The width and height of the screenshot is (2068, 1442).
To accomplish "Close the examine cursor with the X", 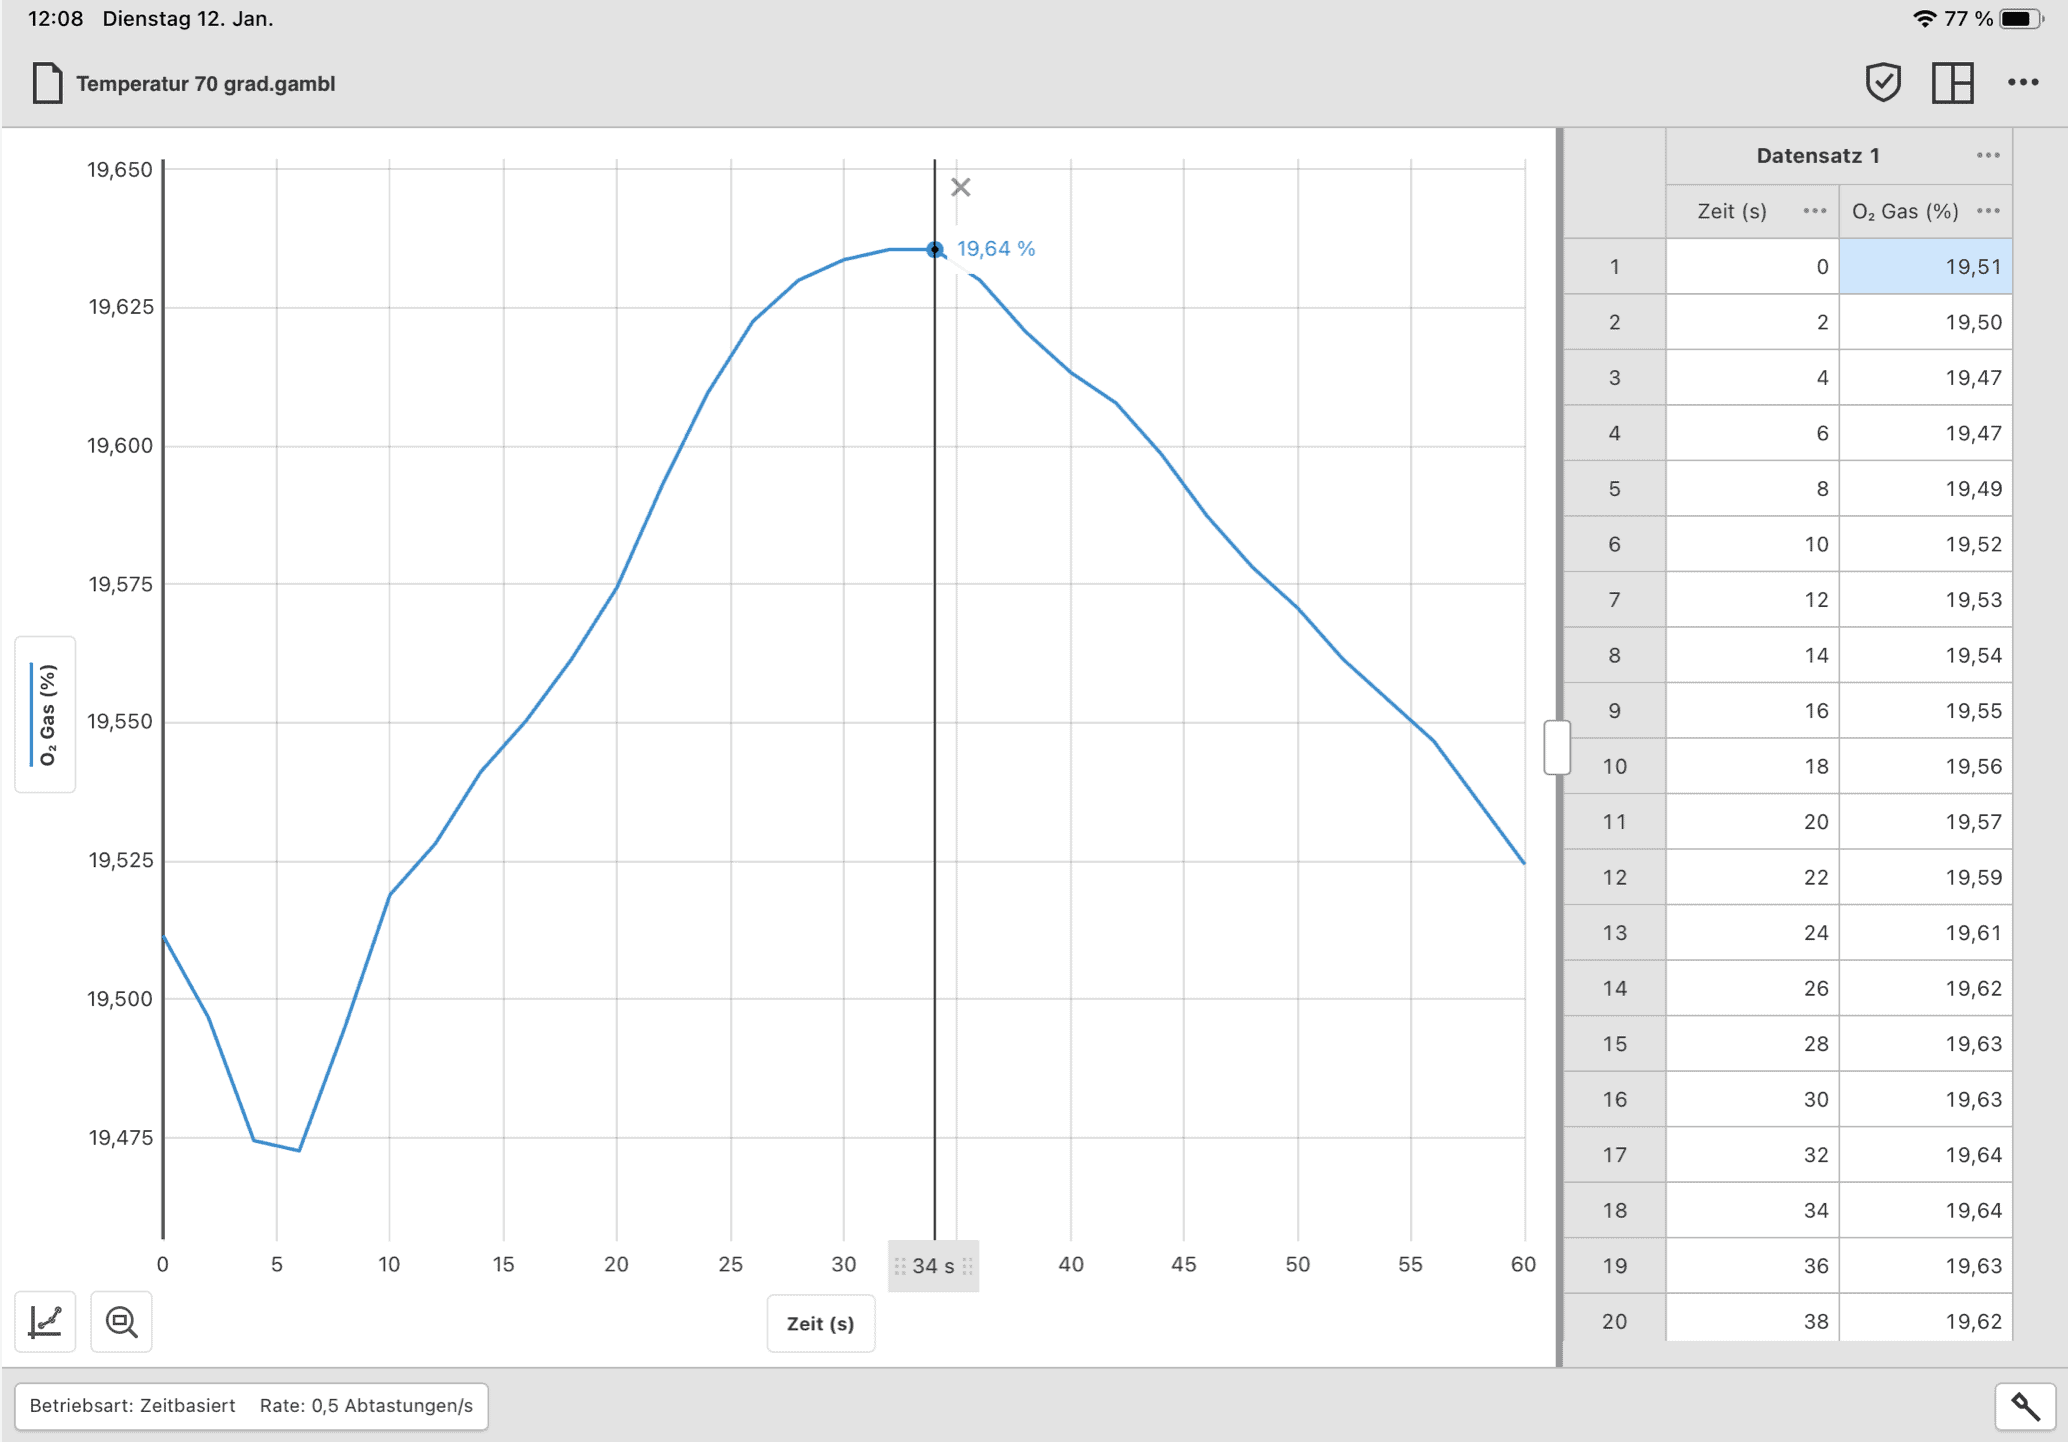I will pyautogui.click(x=960, y=187).
